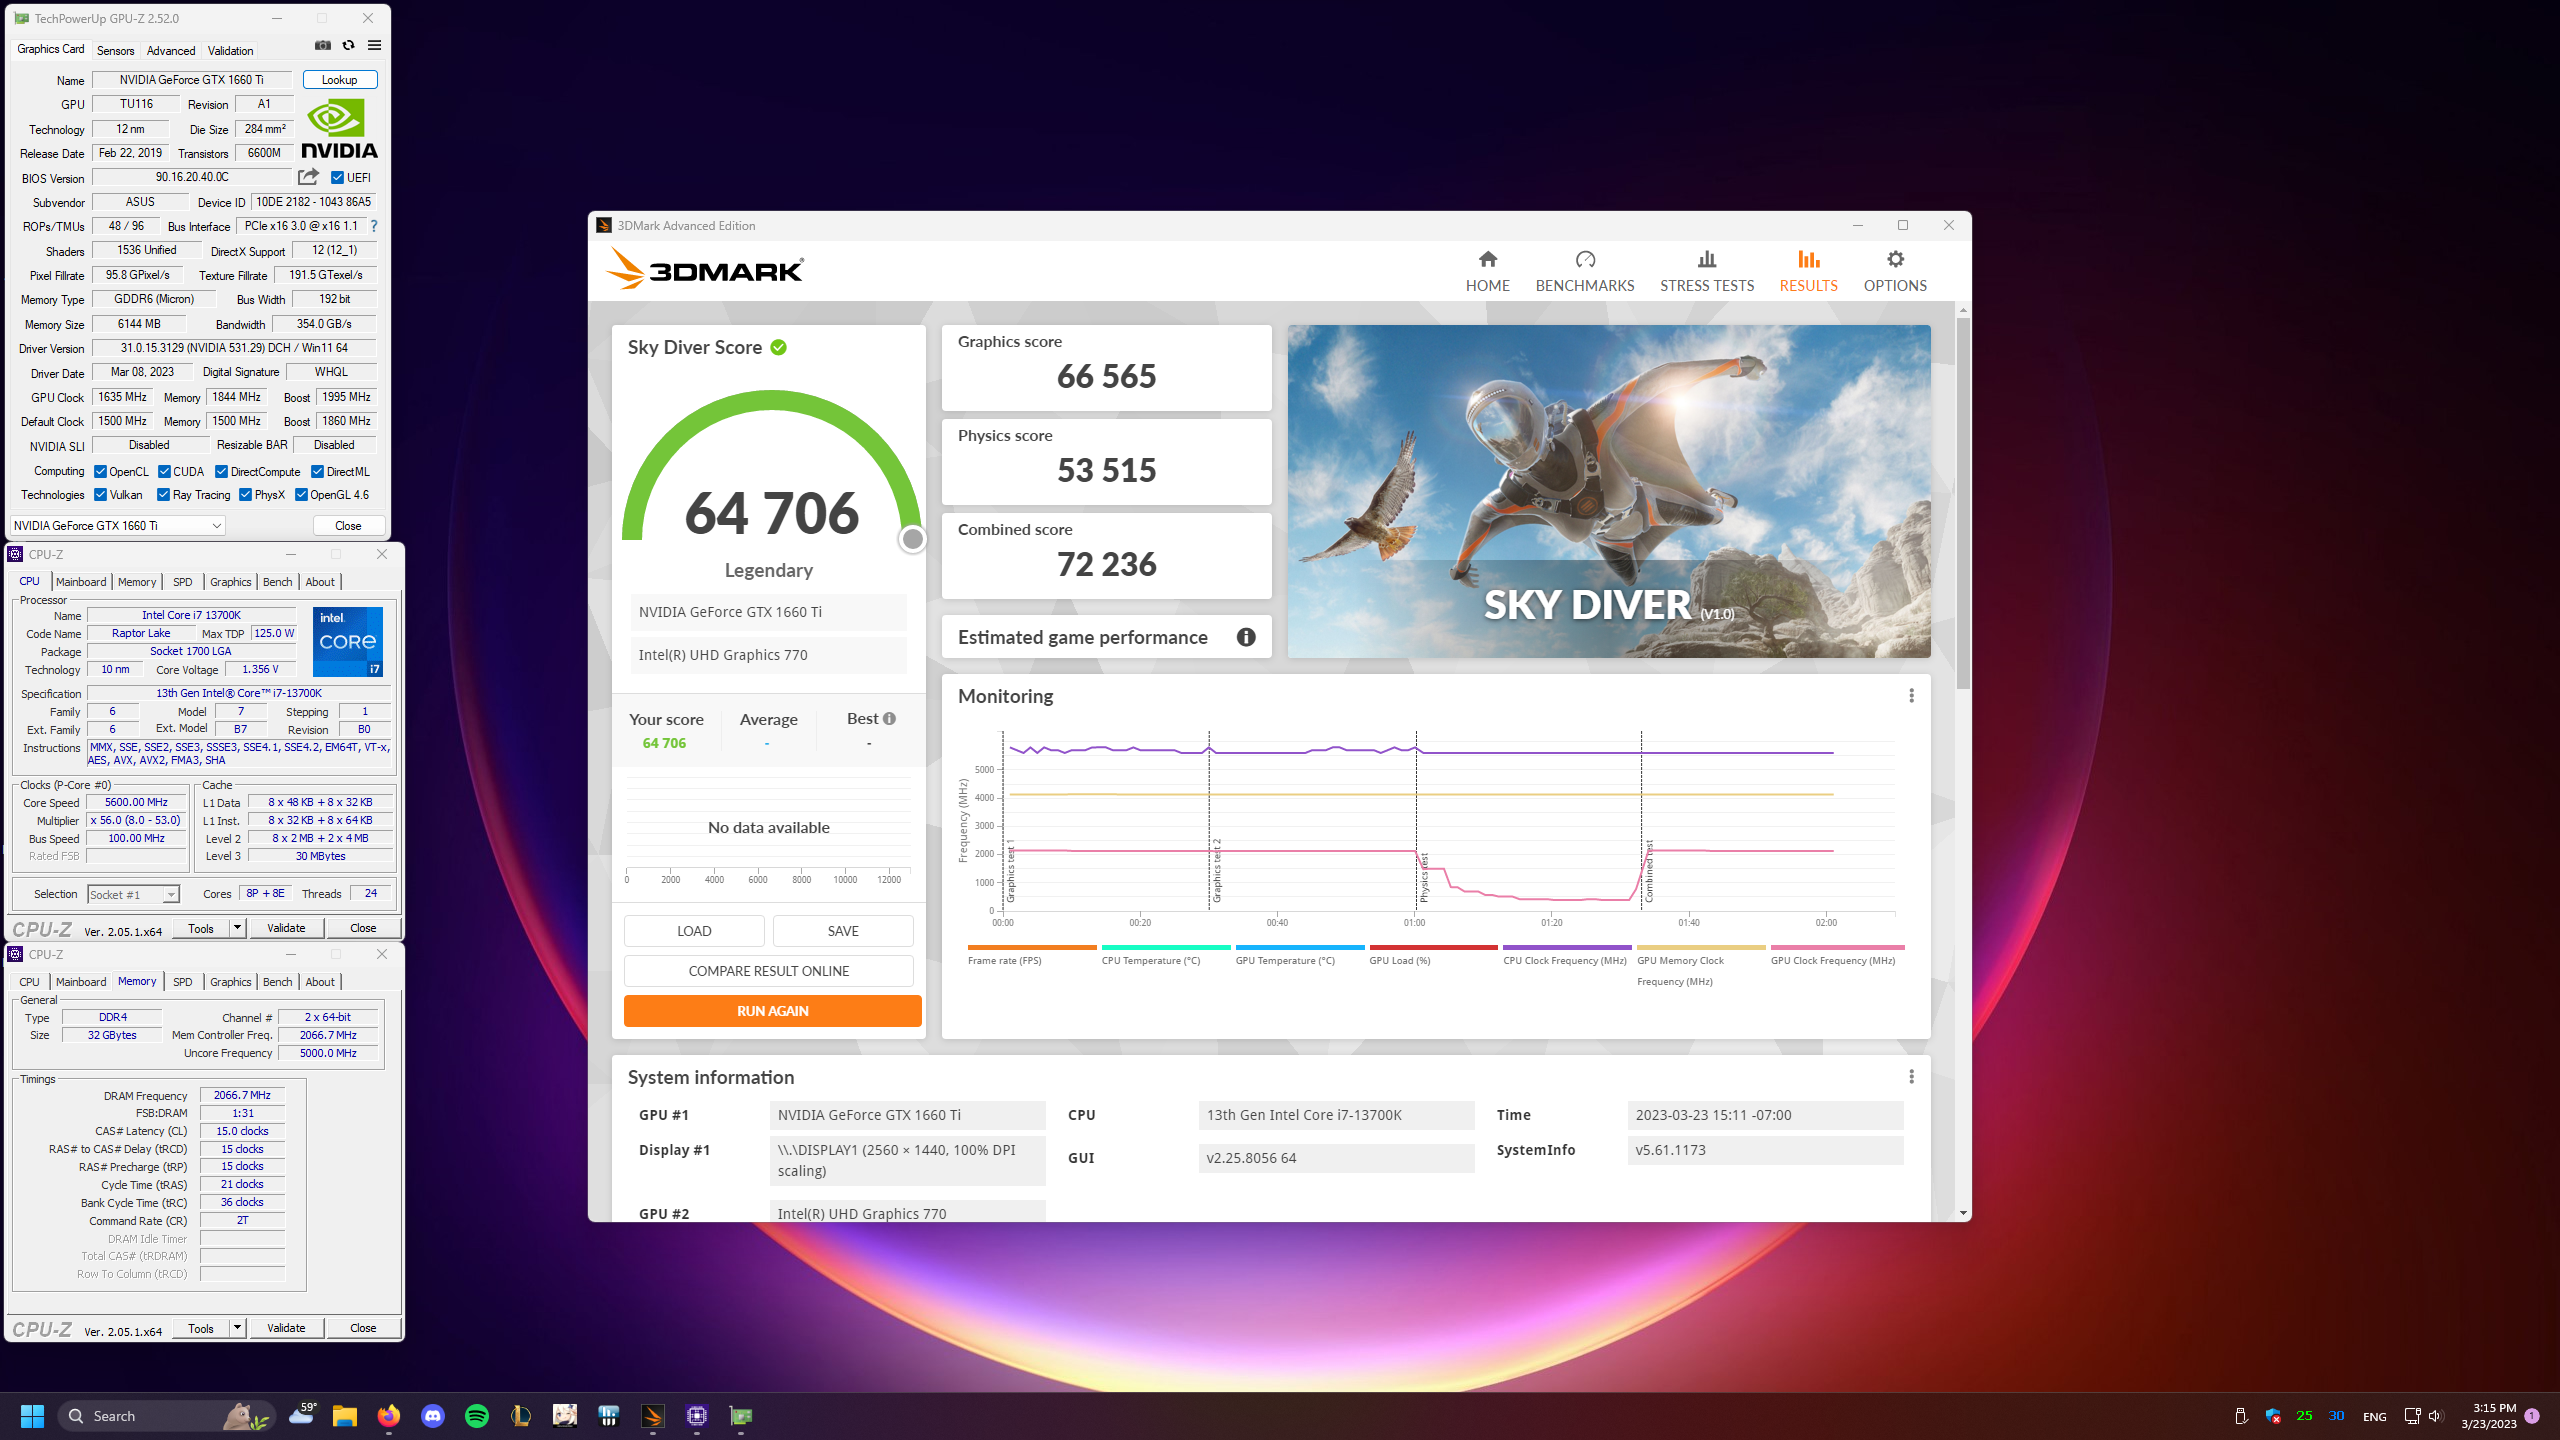Toggle the DirectML checkbox

click(x=318, y=472)
